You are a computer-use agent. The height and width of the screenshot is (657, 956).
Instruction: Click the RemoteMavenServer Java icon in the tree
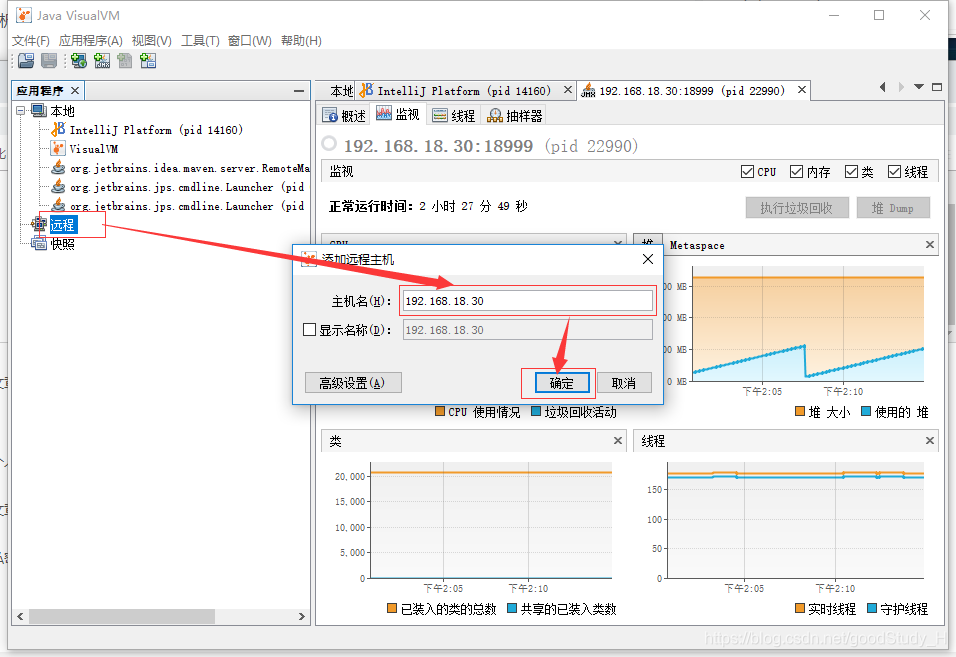click(59, 167)
